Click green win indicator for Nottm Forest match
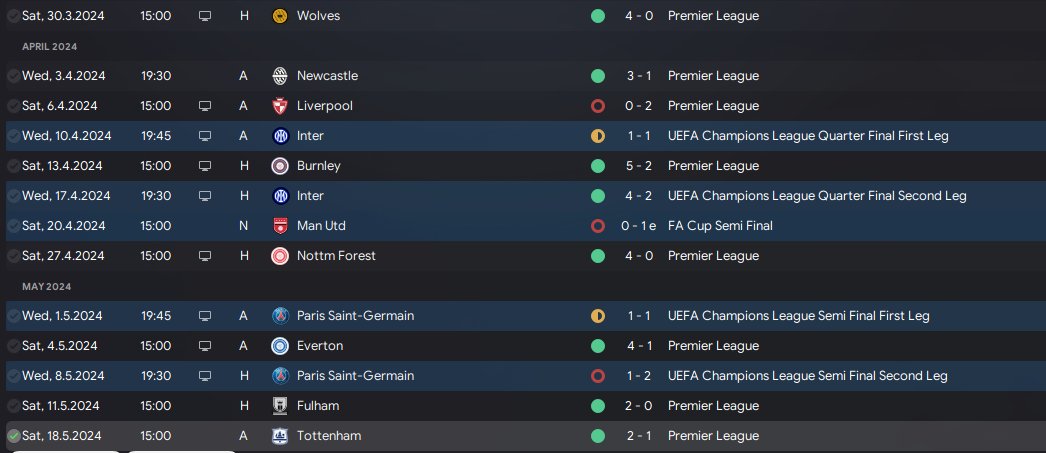This screenshot has height=453, width=1046. (598, 256)
